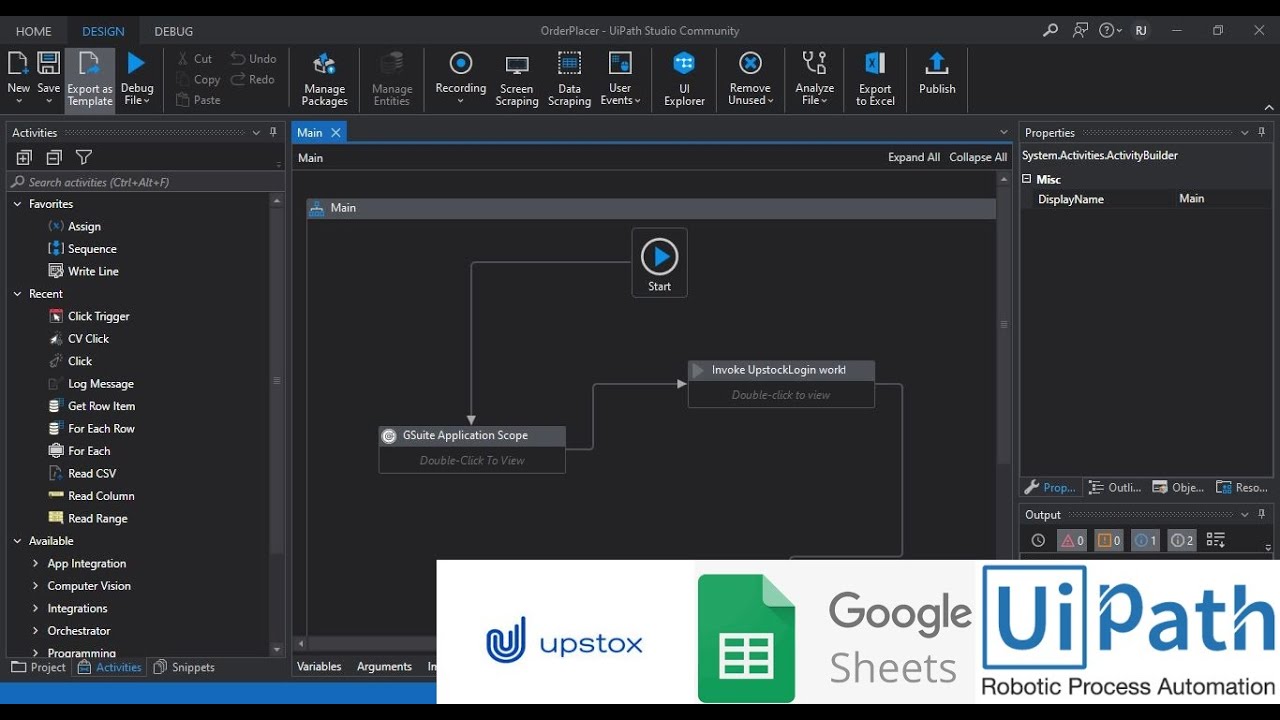This screenshot has height=720, width=1280.
Task: Collapse the Available group
Action: [x=18, y=541]
